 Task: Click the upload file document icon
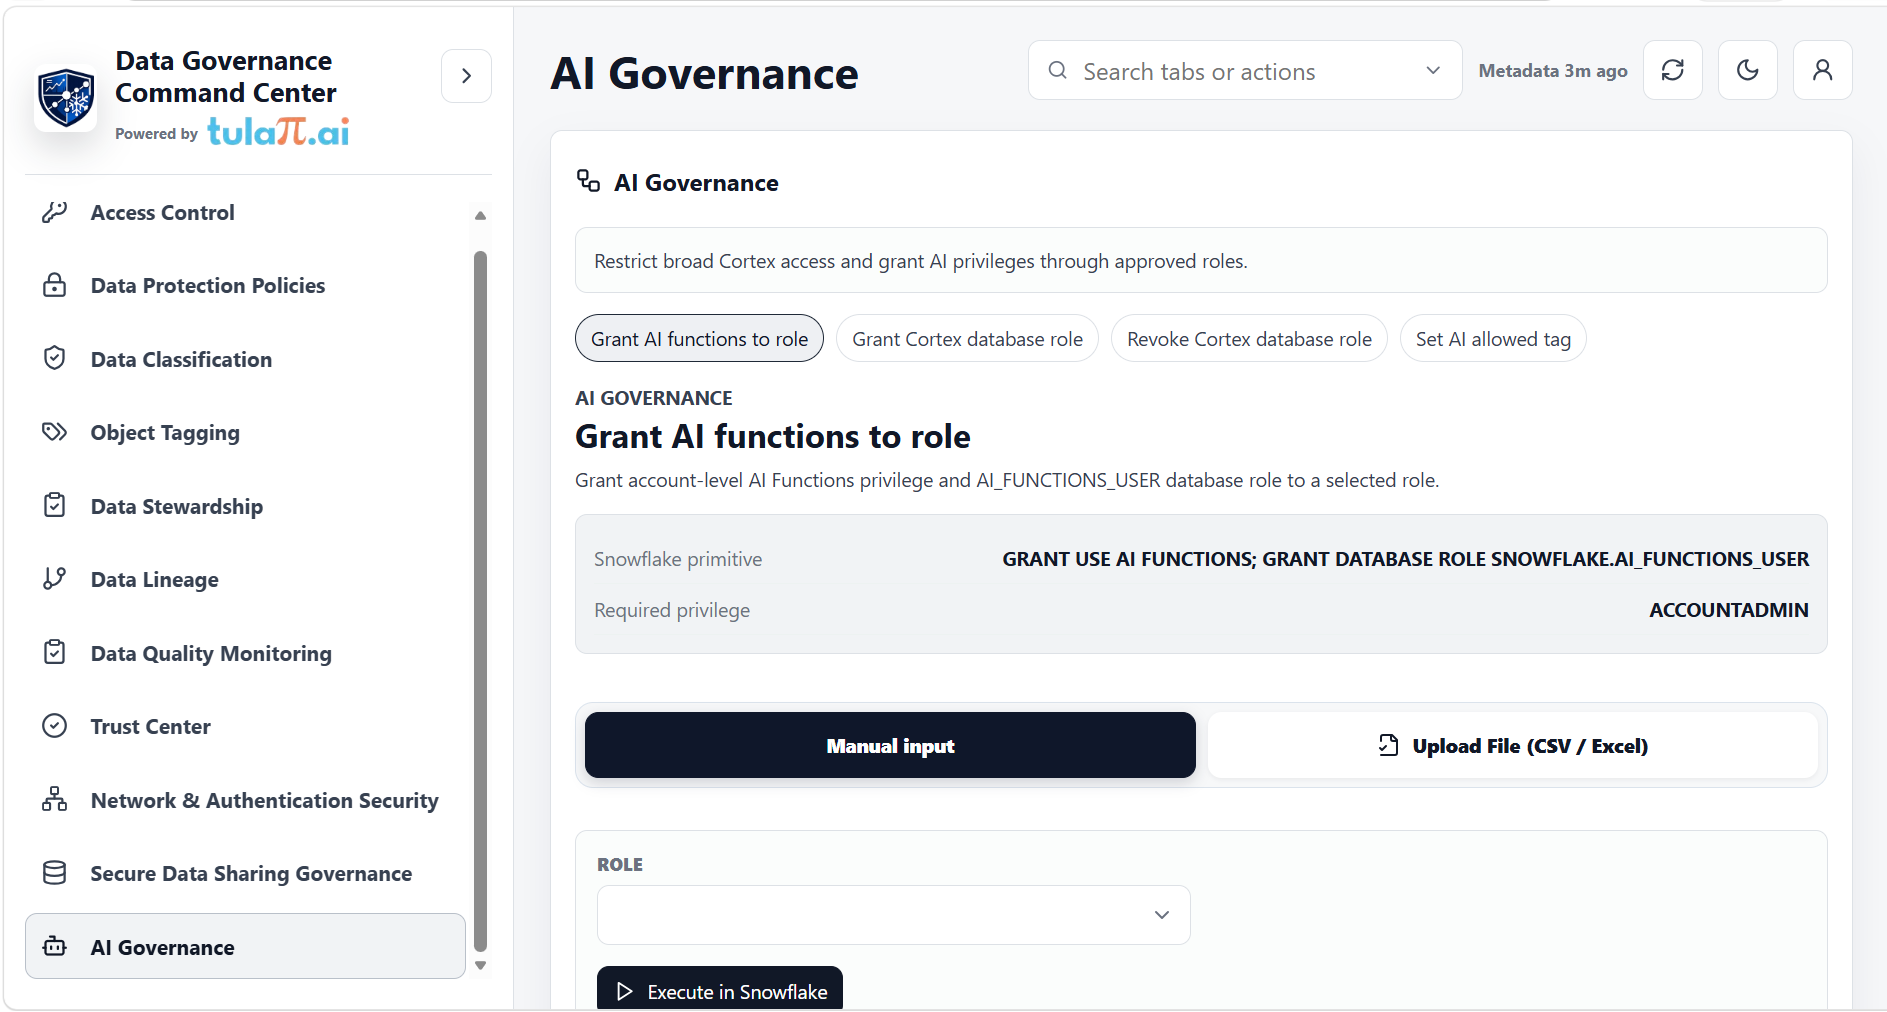point(1388,745)
